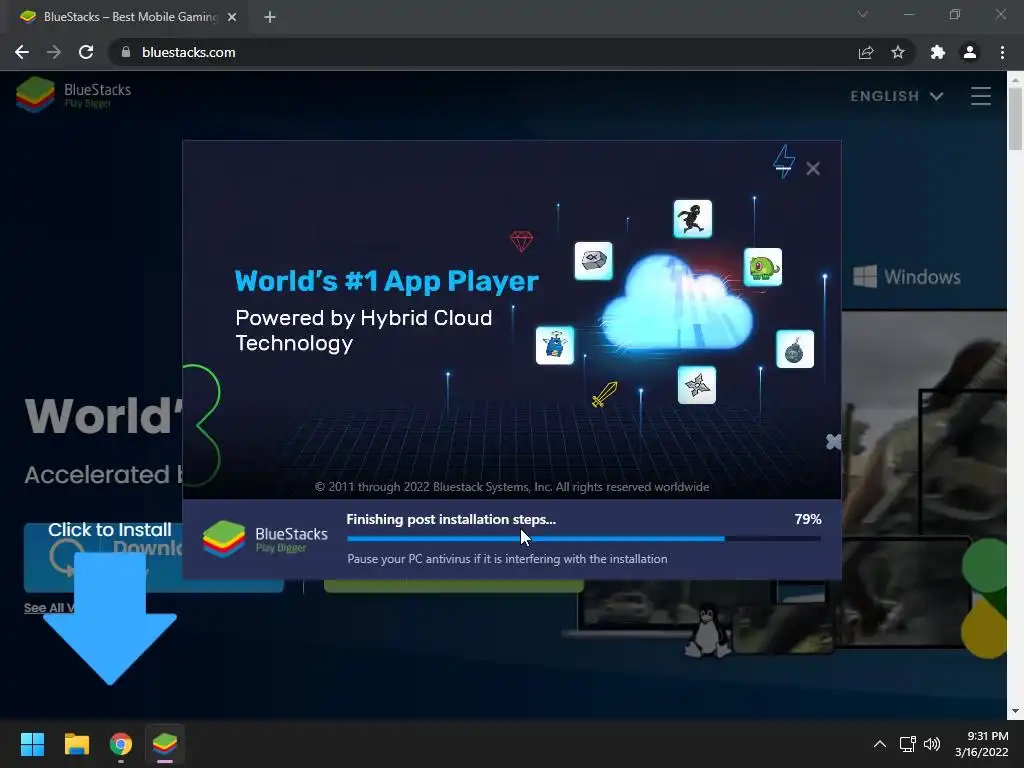Viewport: 1024px width, 768px height.
Task: Click the padlock site info icon
Action: 126,52
